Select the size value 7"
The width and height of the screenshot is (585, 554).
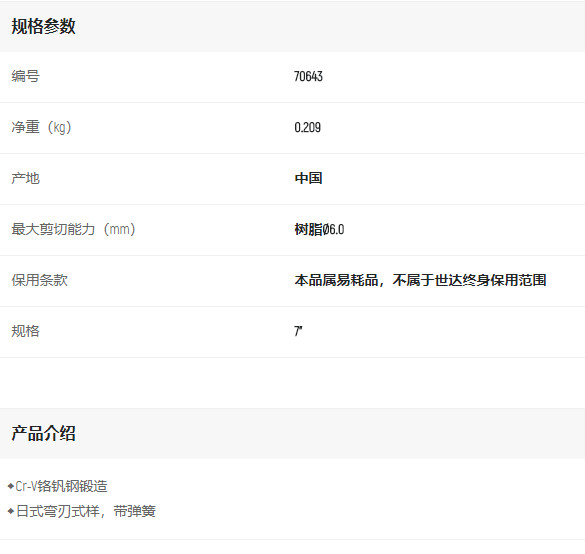click(x=298, y=331)
